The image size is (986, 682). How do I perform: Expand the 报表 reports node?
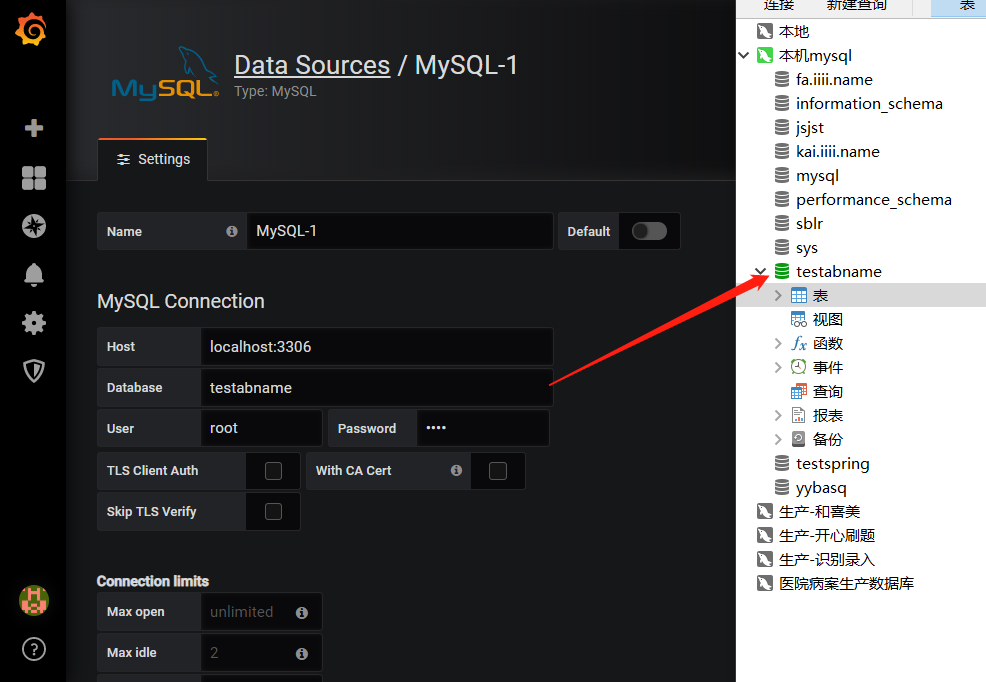coord(778,415)
